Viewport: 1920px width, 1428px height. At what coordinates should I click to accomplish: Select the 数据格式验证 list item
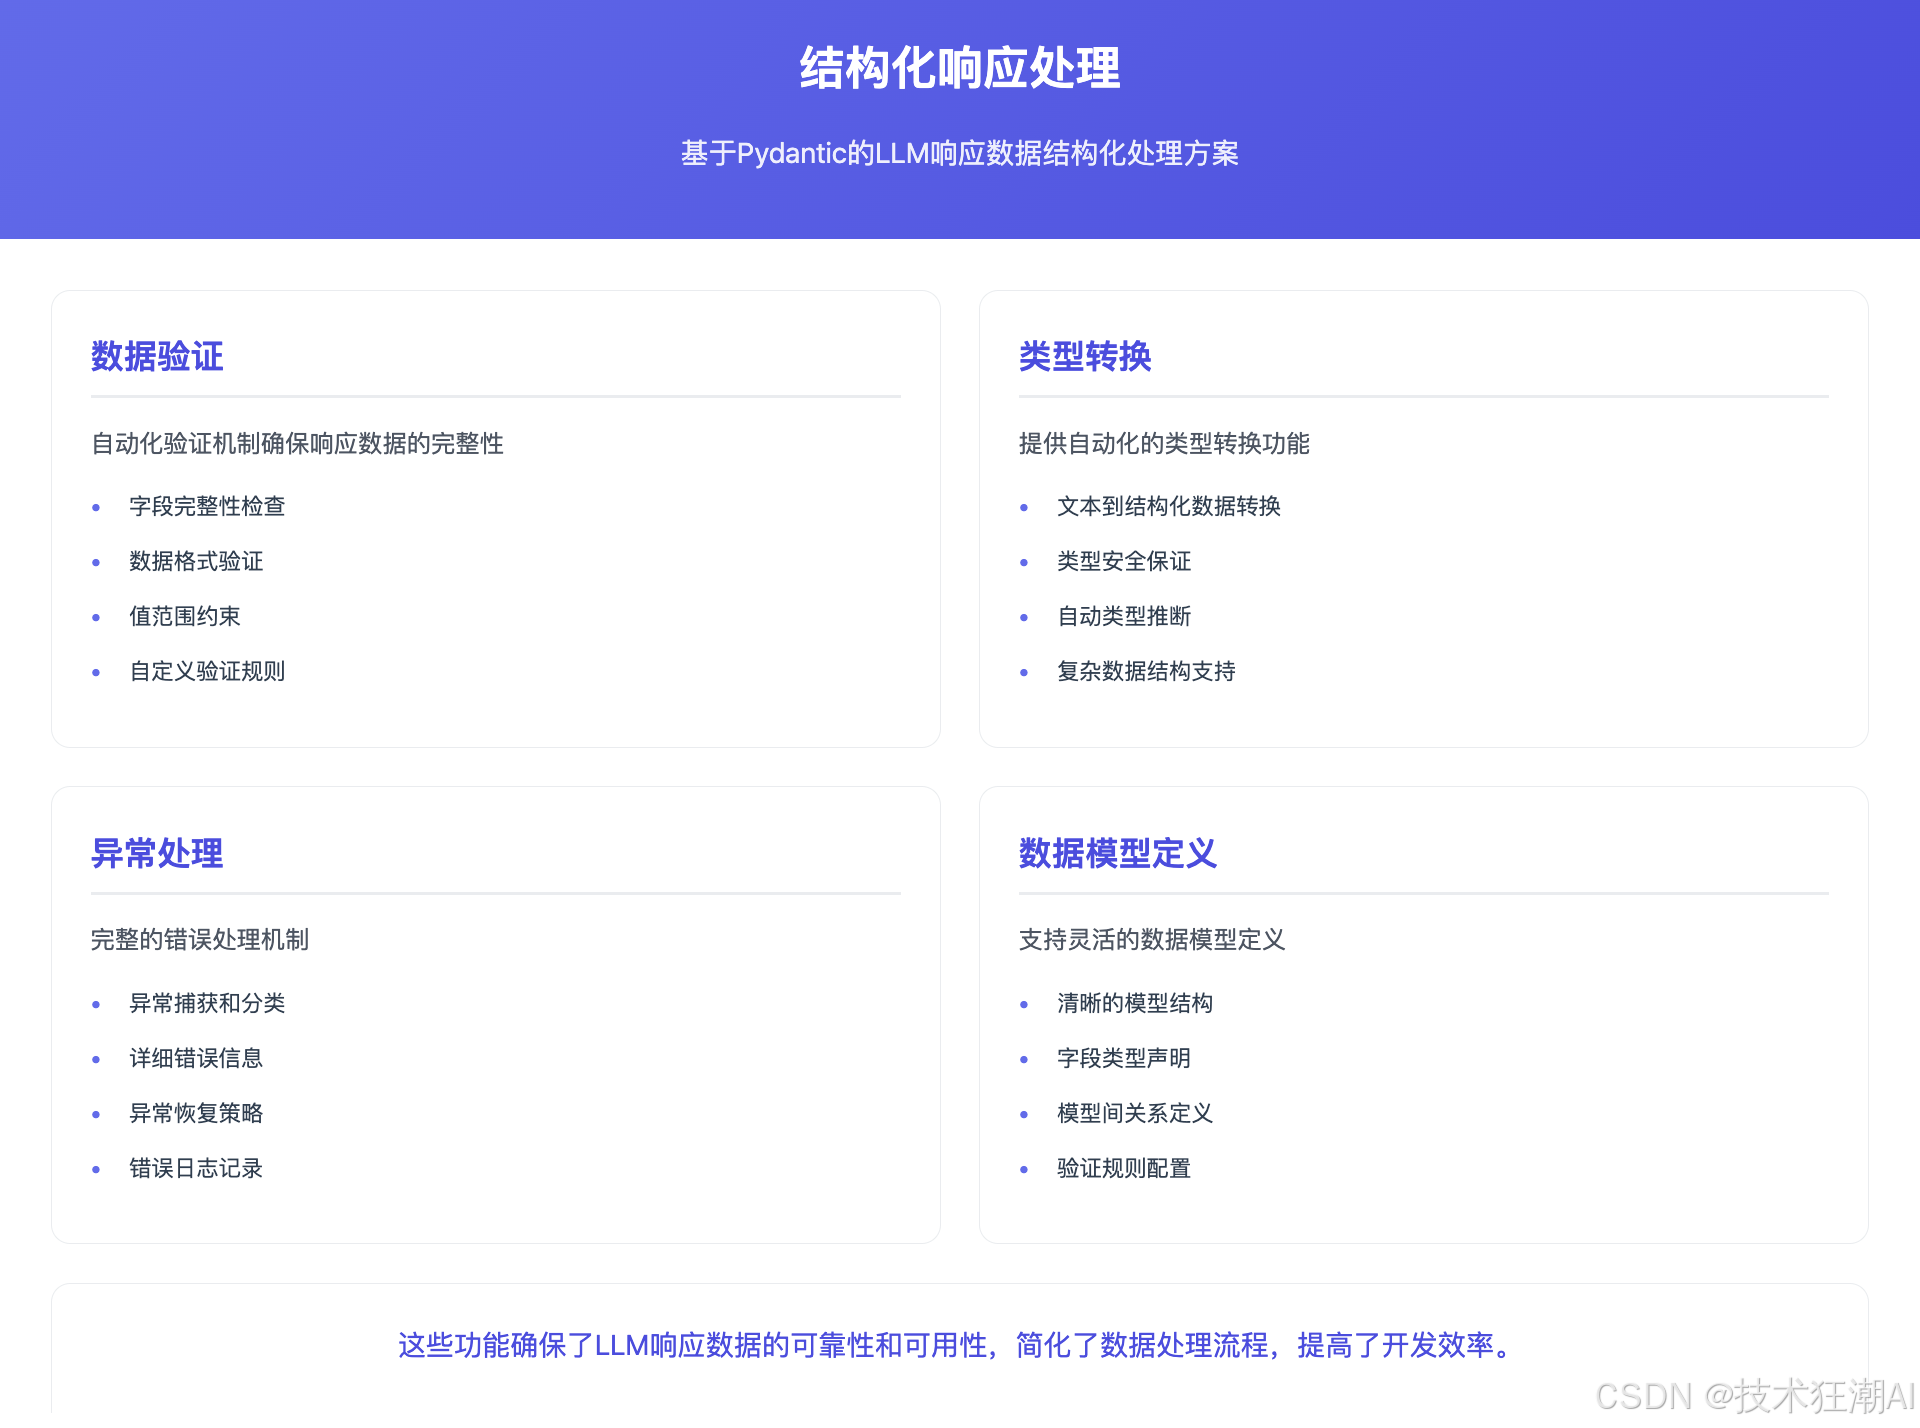[x=196, y=561]
